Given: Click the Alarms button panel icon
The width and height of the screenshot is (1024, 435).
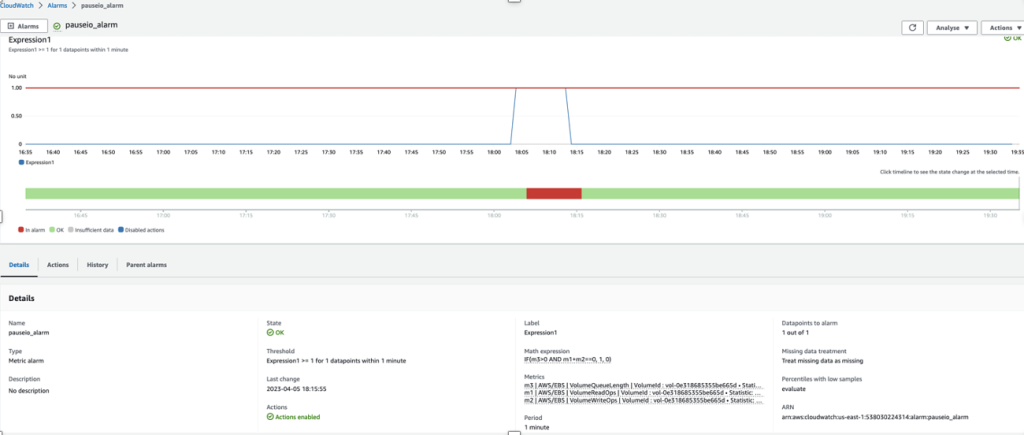Looking at the screenshot, I should point(11,26).
